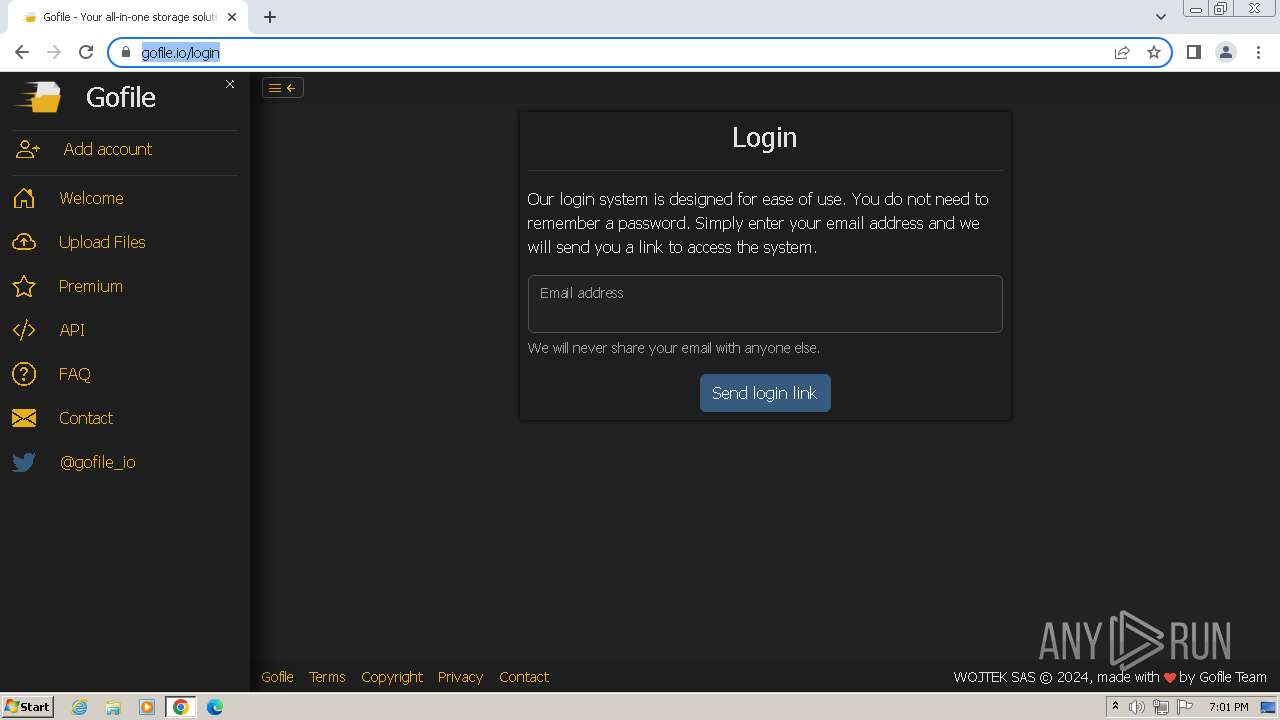Click Show desktop button
Image resolution: width=1280 pixels, height=720 pixels.
pos(1269,707)
